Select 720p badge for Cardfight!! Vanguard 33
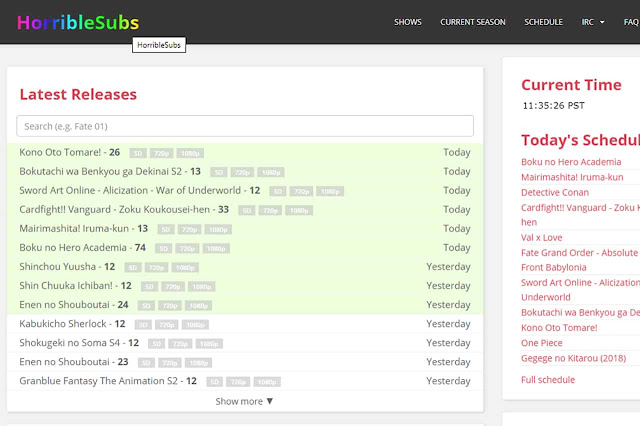Viewport: 640px width, 426px height. click(x=271, y=211)
